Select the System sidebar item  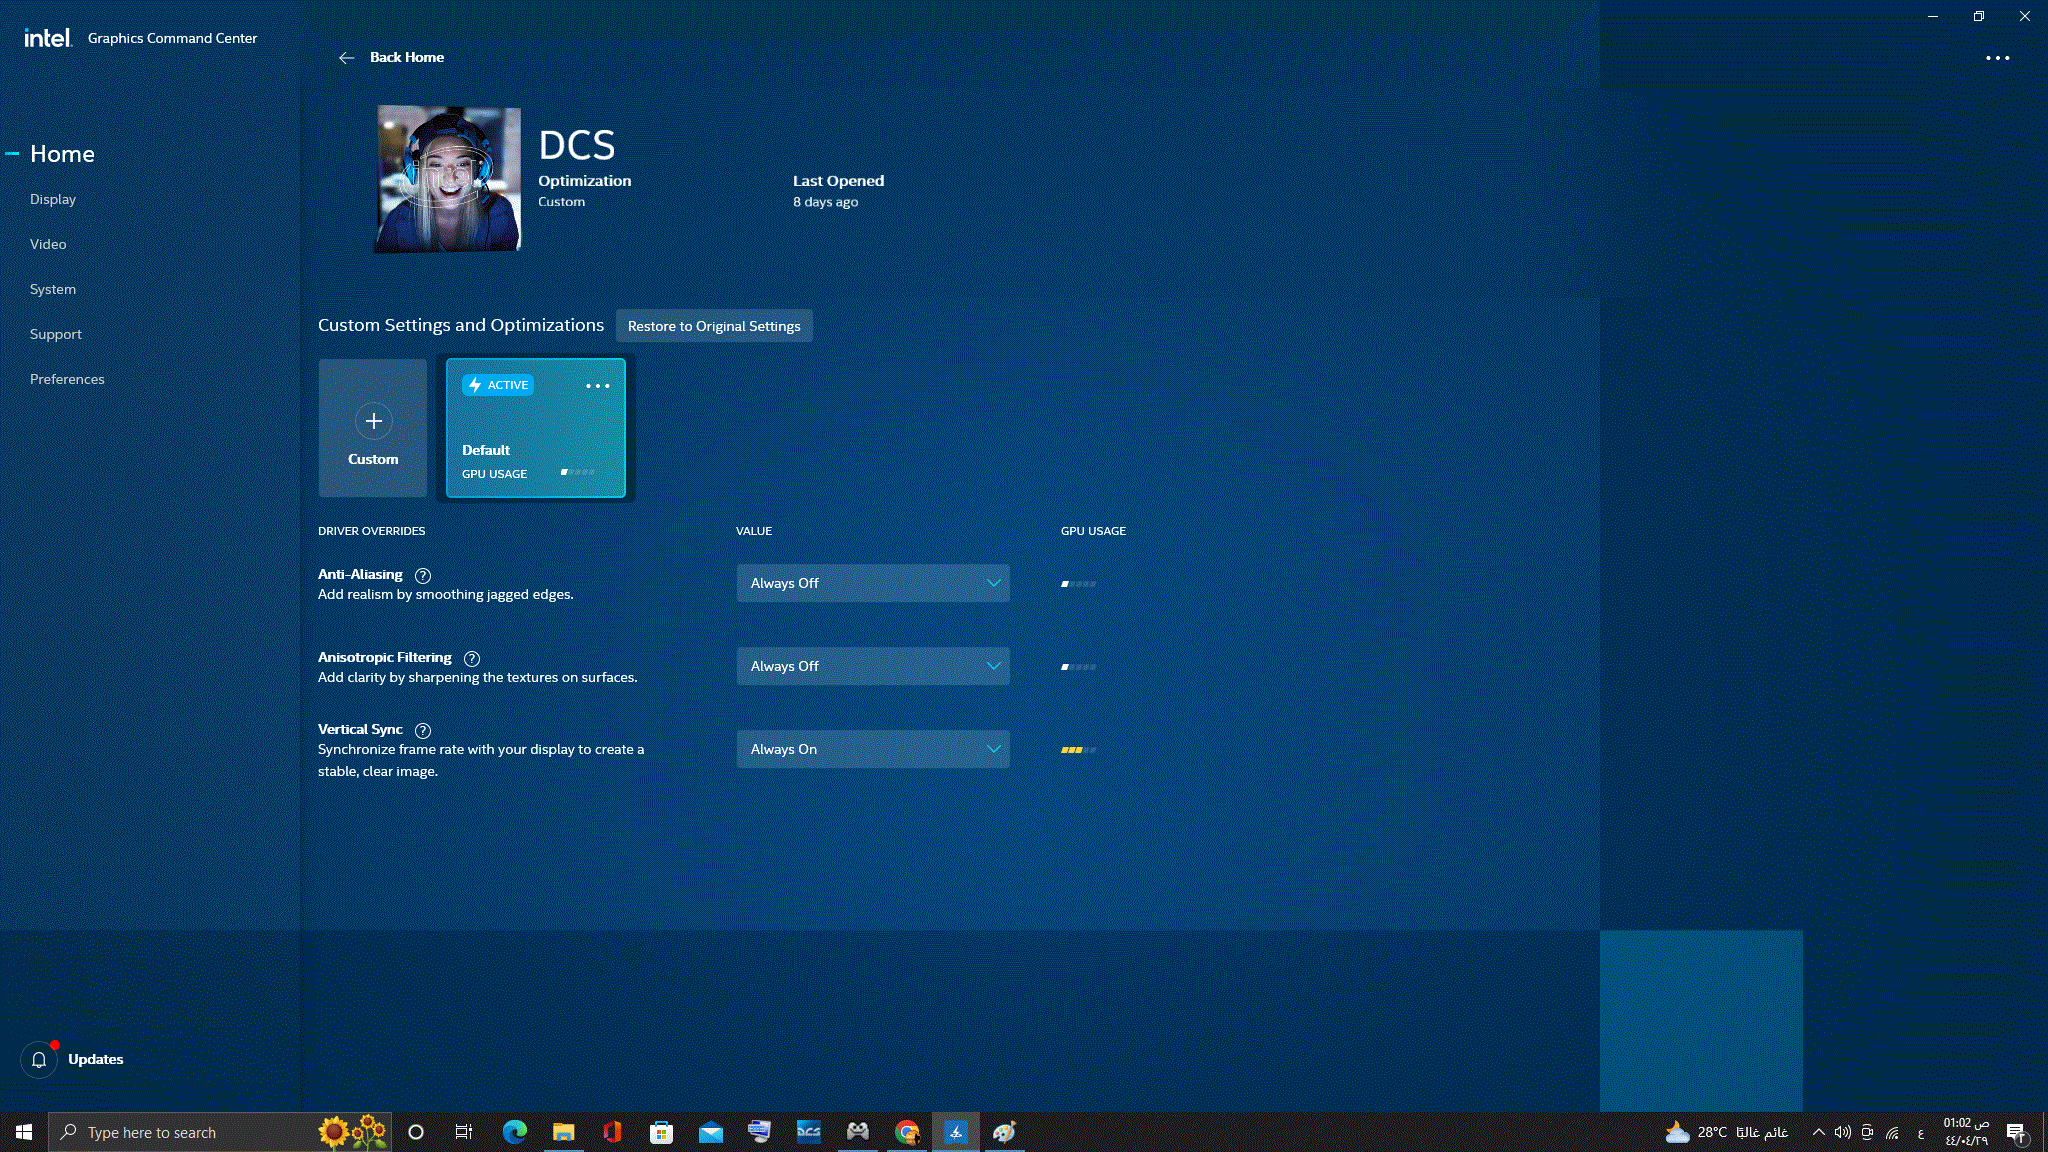tap(53, 290)
